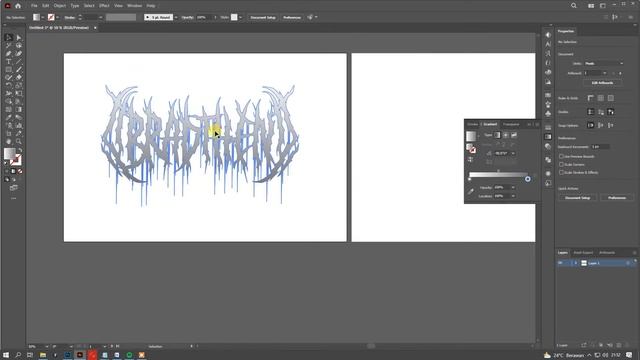Select the Type tool
This screenshot has height=360, width=640.
click(9, 62)
